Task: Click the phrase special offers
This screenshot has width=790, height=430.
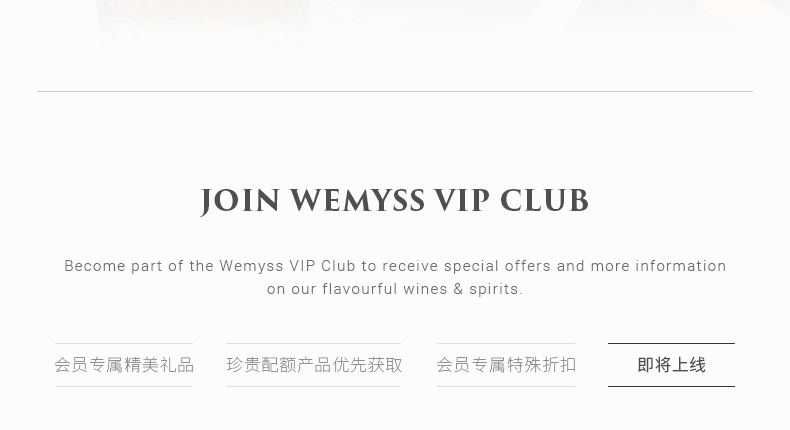Action: coord(497,266)
